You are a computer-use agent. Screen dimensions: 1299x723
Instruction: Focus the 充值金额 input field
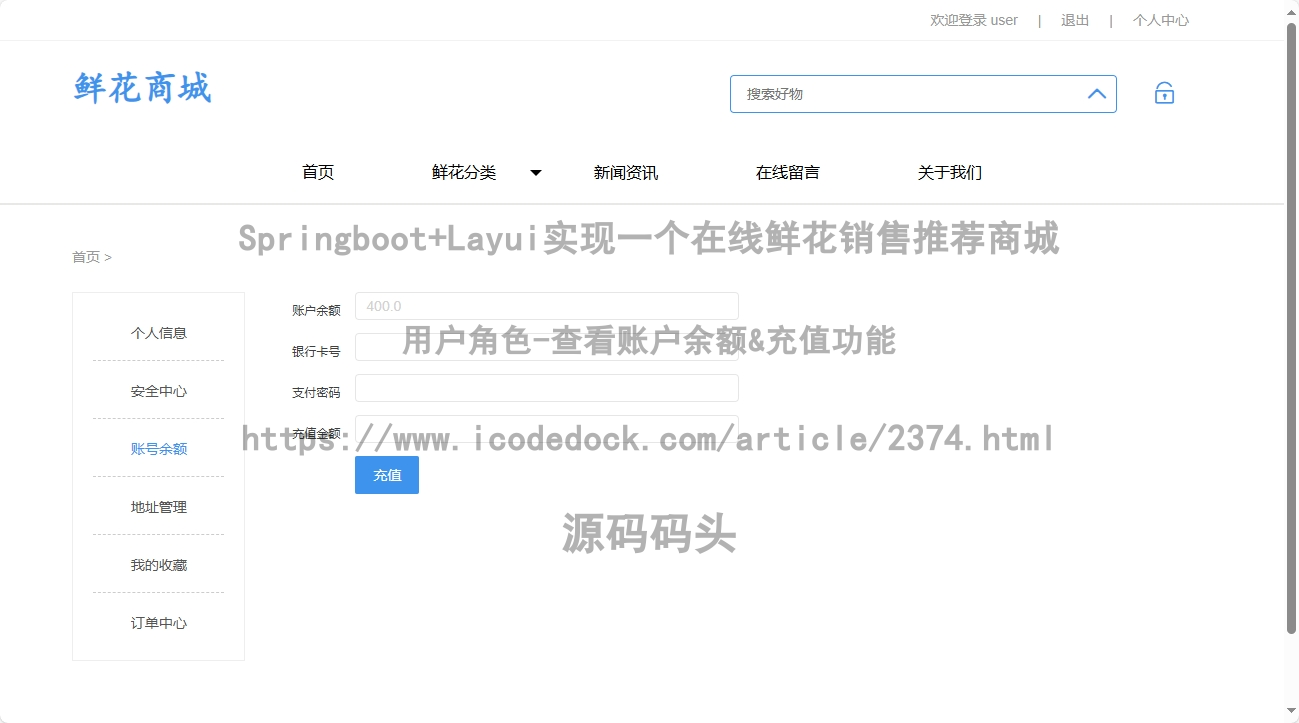547,429
